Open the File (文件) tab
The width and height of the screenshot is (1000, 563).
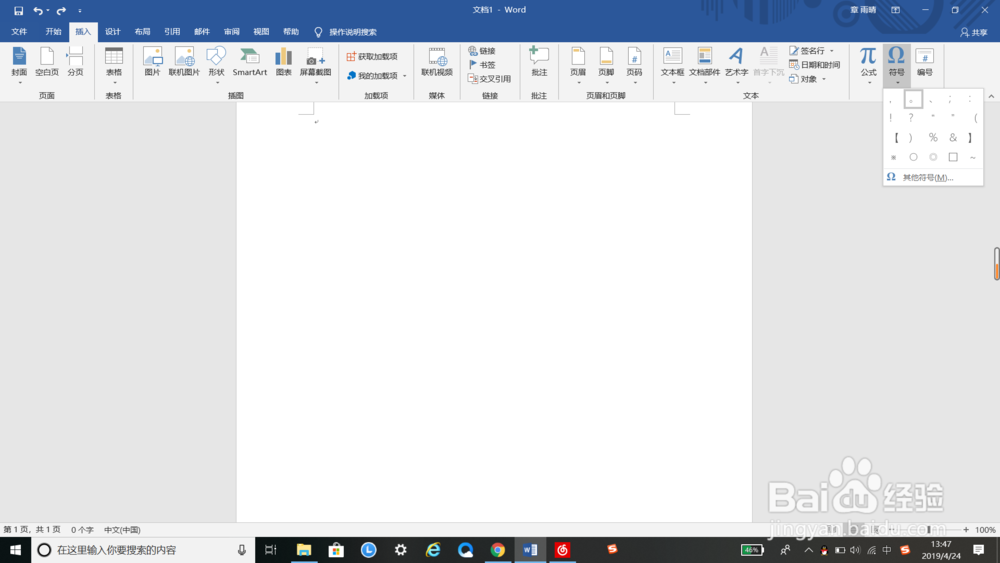pyautogui.click(x=19, y=32)
